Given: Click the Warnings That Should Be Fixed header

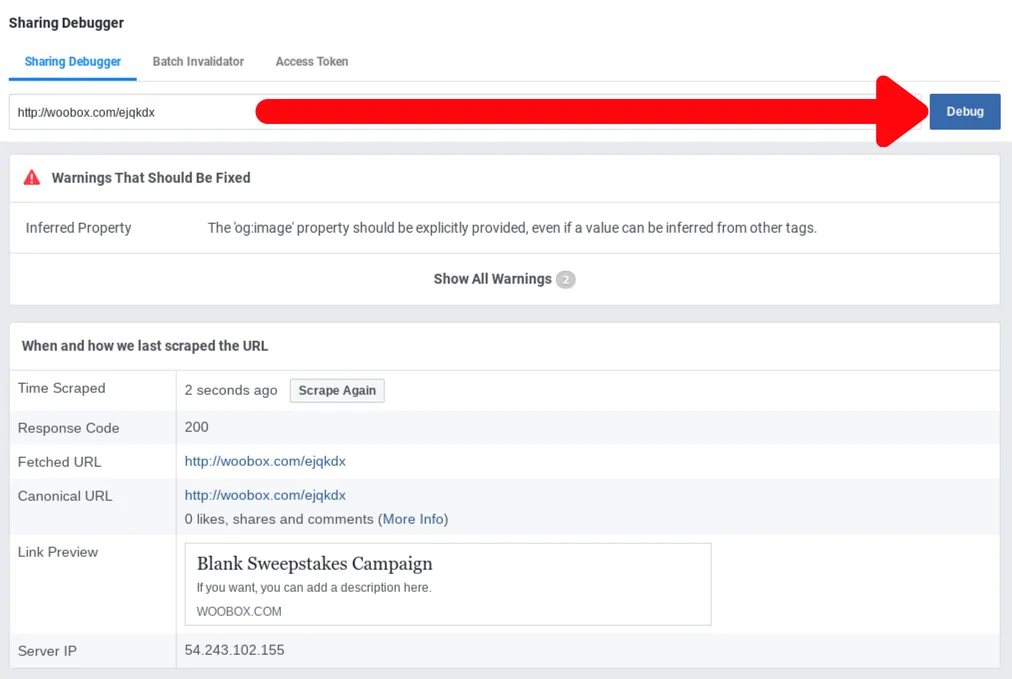Looking at the screenshot, I should click(x=151, y=177).
